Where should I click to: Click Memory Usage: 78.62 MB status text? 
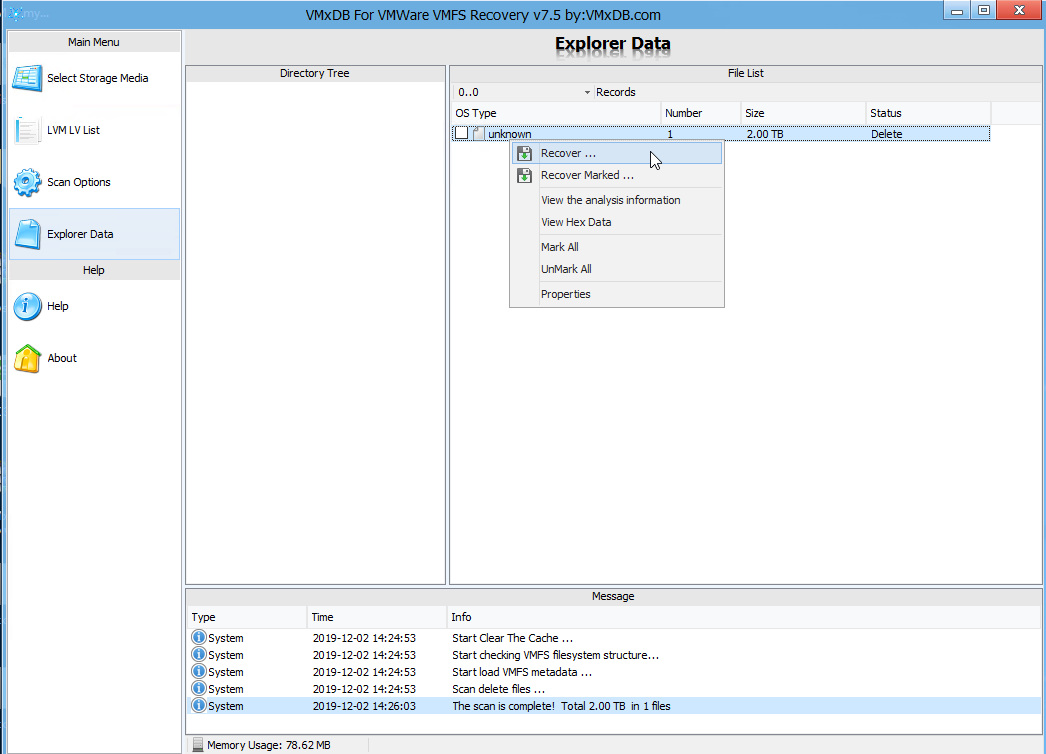[269, 745]
